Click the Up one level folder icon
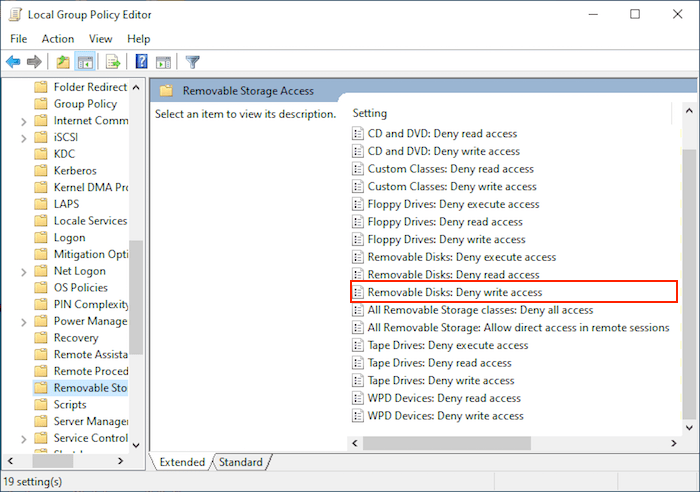 63,62
